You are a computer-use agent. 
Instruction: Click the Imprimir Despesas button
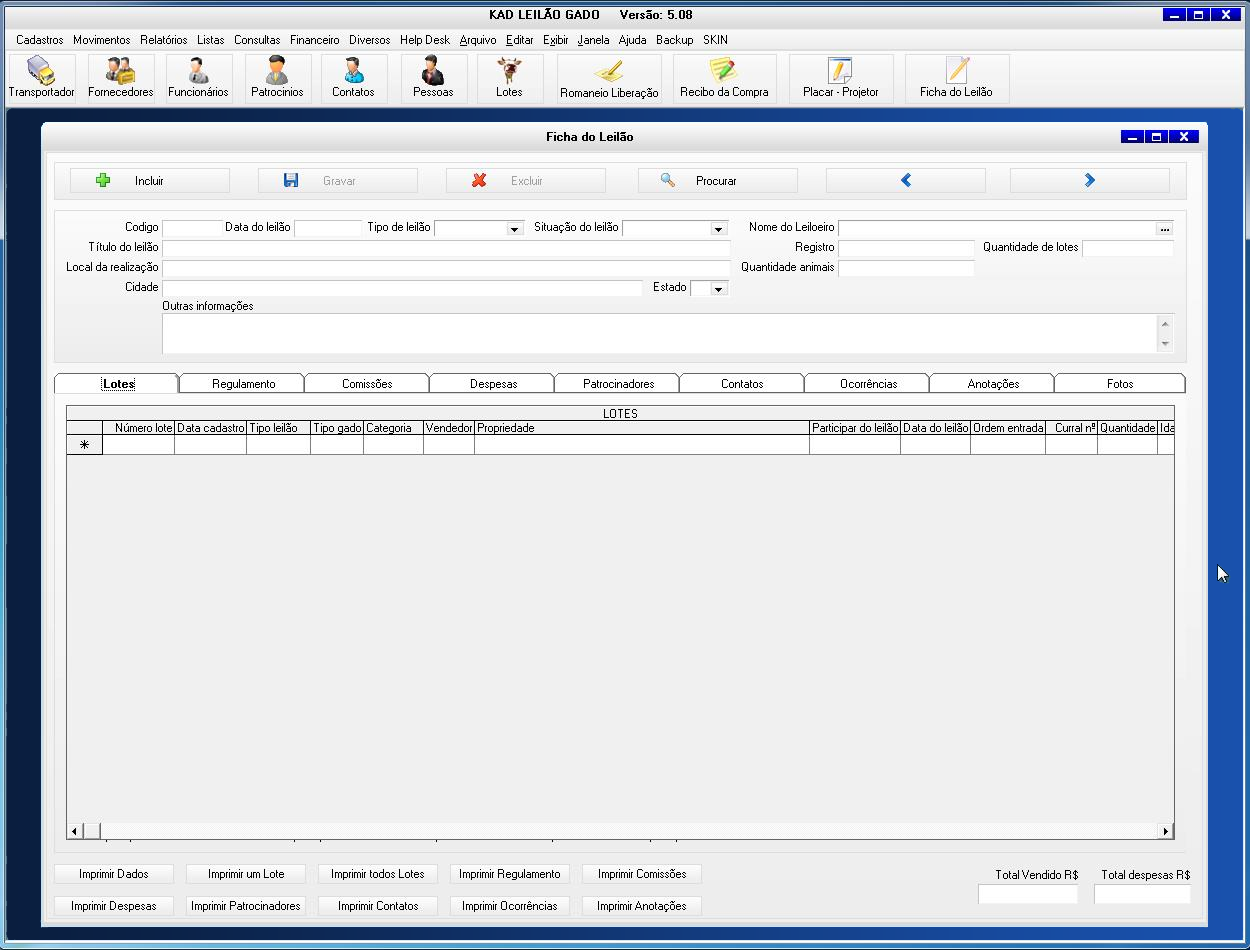coord(114,906)
